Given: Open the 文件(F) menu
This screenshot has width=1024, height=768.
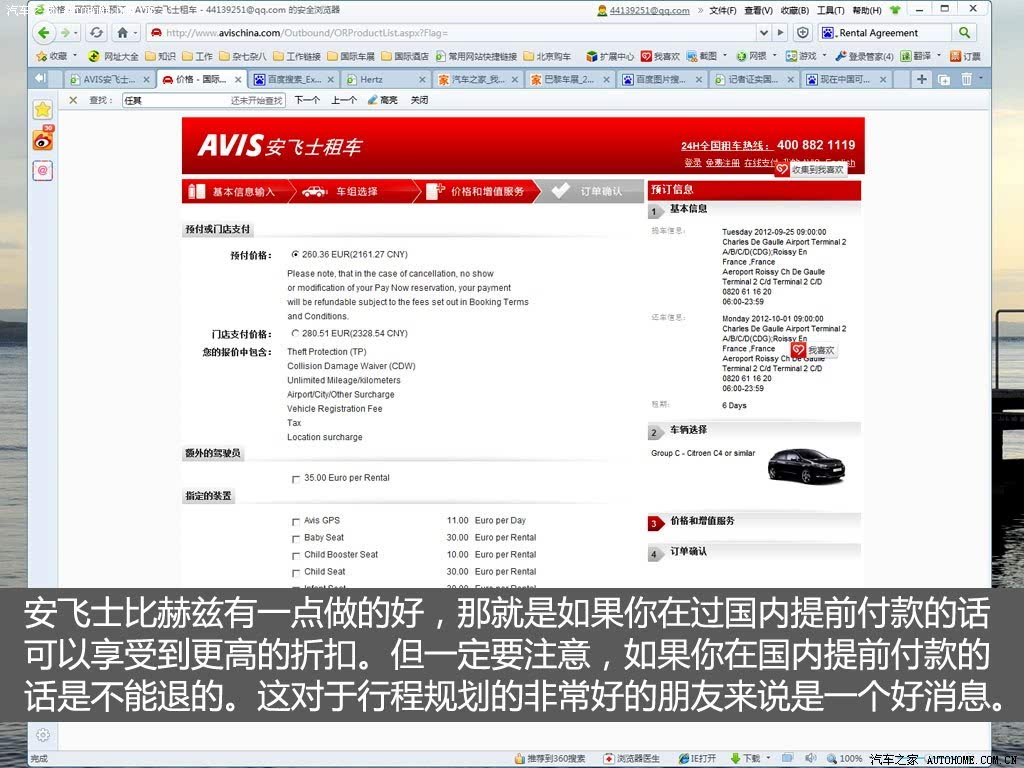Looking at the screenshot, I should point(723,10).
